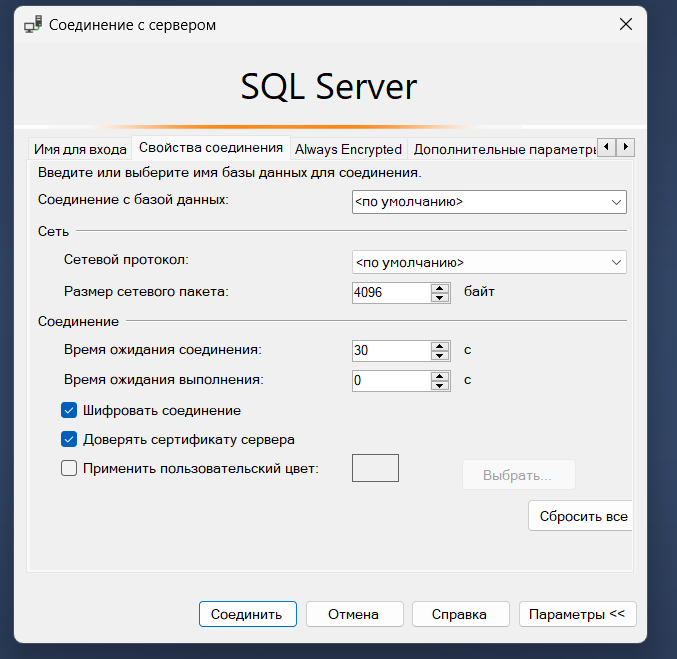
Task: Click the Время ожидания выполнения label
Action: point(164,380)
